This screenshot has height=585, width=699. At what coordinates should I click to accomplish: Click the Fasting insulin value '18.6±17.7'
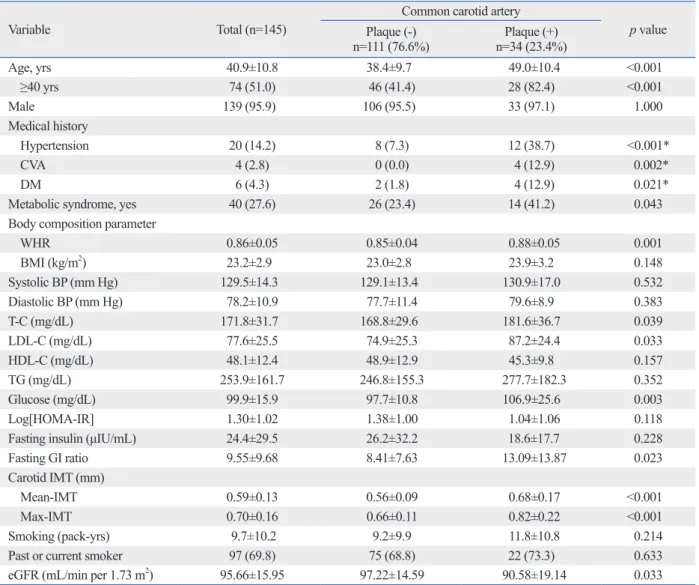point(534,439)
